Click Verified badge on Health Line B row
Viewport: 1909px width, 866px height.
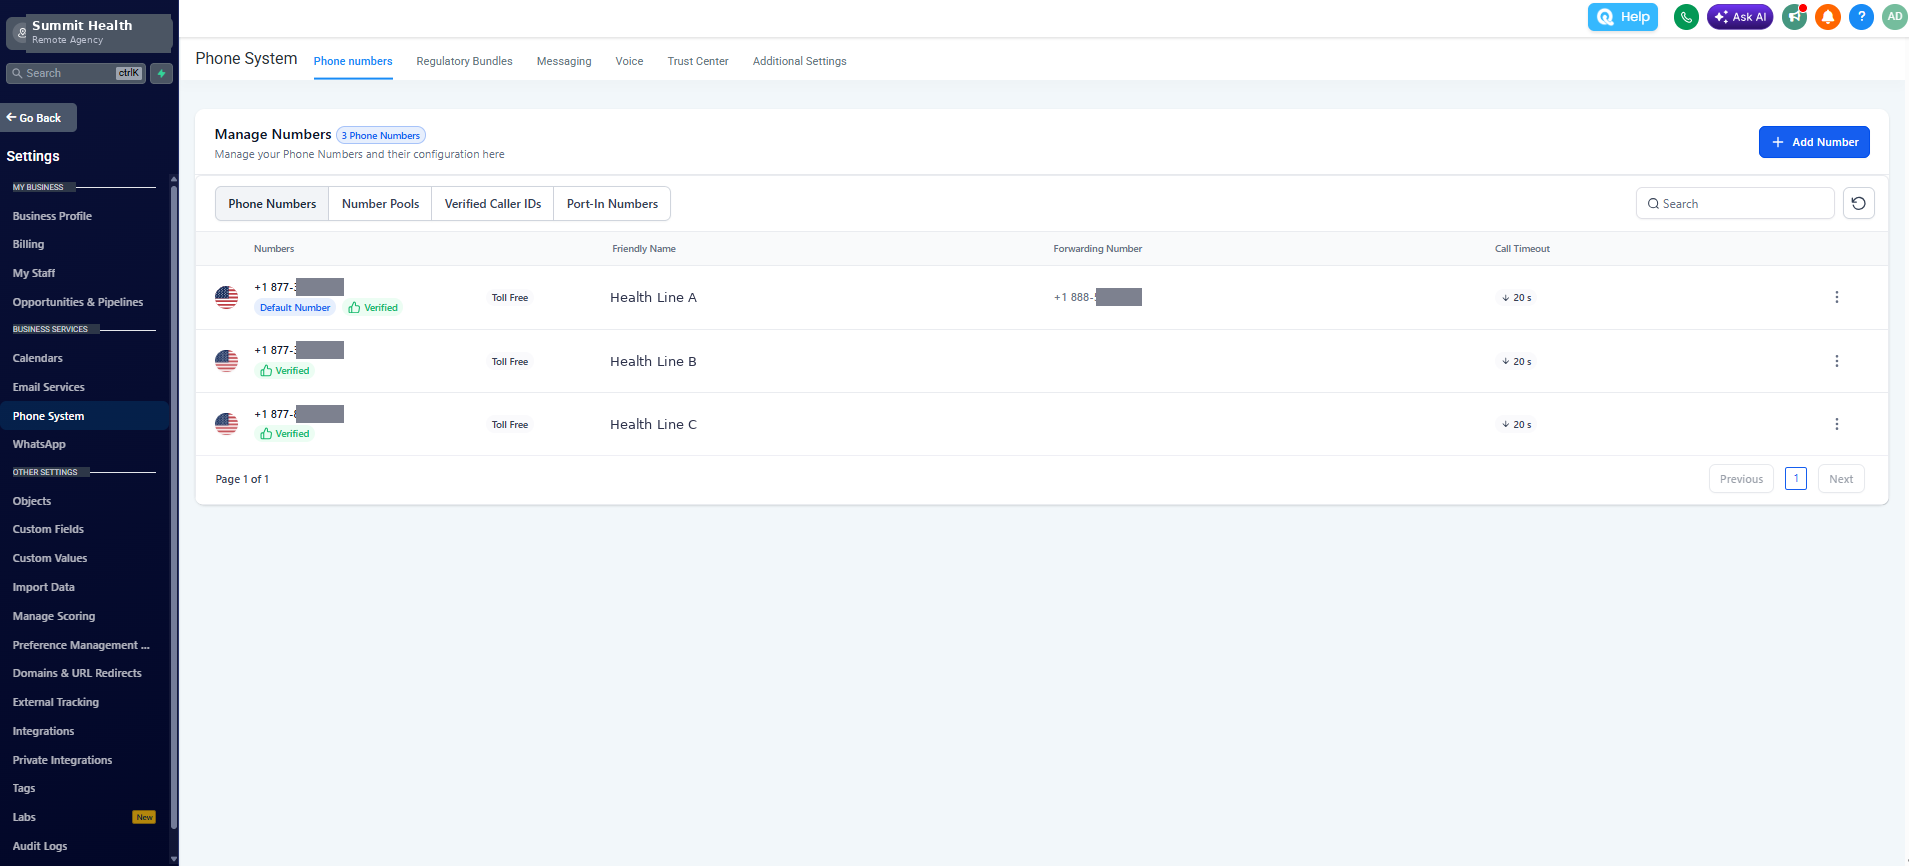click(x=285, y=371)
